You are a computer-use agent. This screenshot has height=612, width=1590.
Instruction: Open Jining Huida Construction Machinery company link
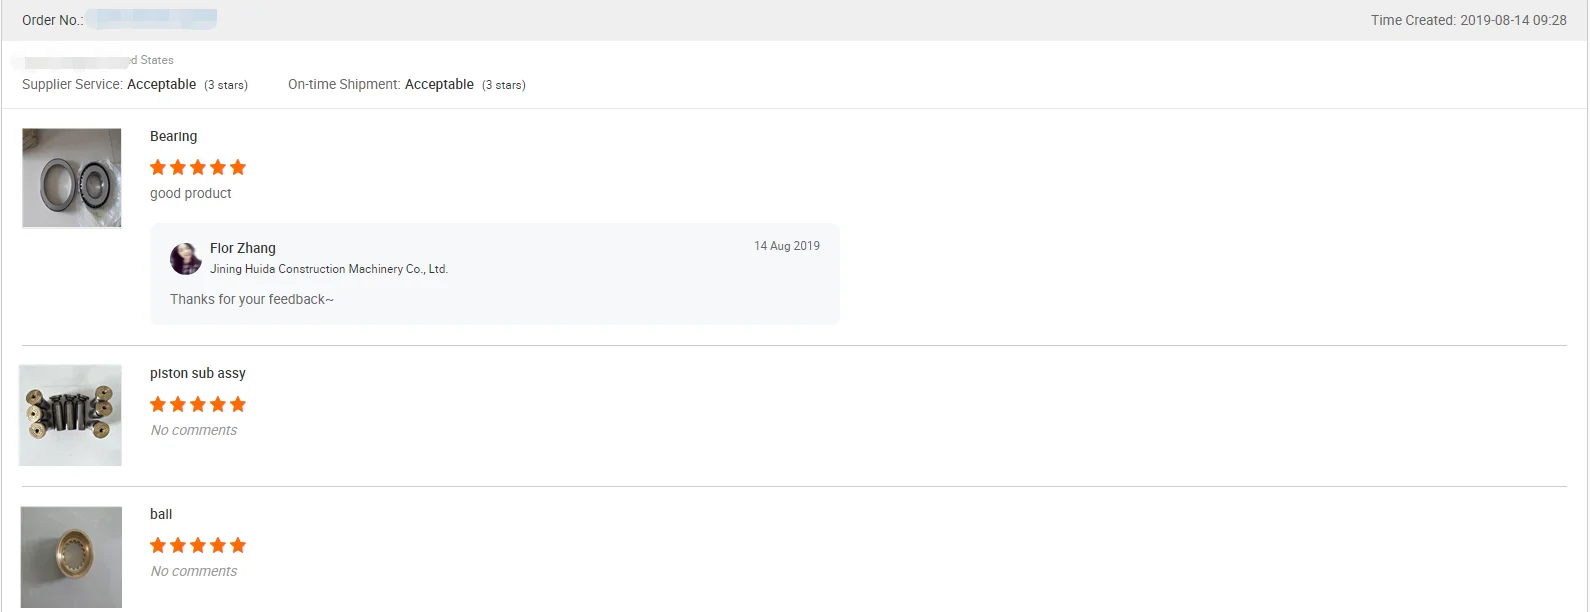point(329,269)
